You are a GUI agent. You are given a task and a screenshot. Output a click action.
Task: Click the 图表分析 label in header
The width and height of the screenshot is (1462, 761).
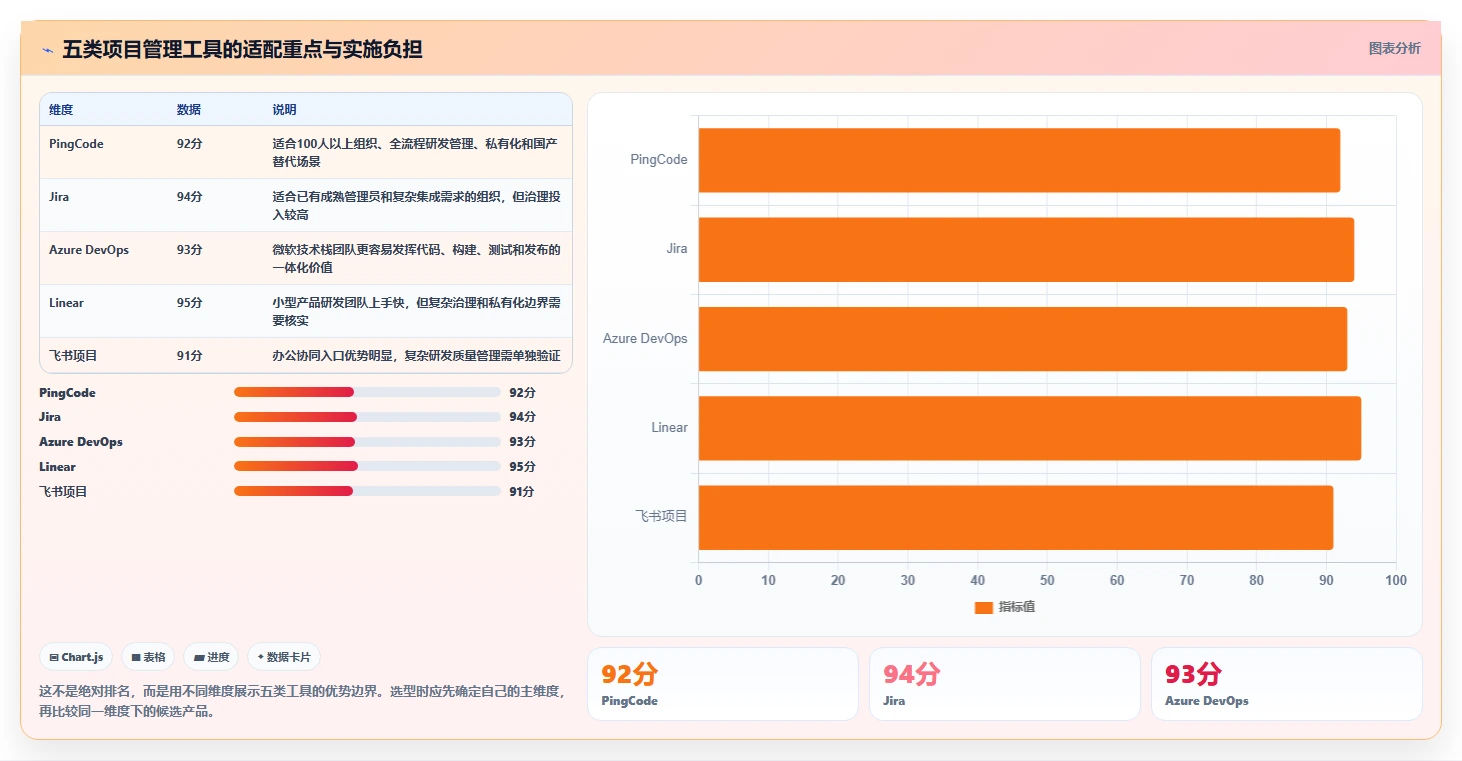1394,48
